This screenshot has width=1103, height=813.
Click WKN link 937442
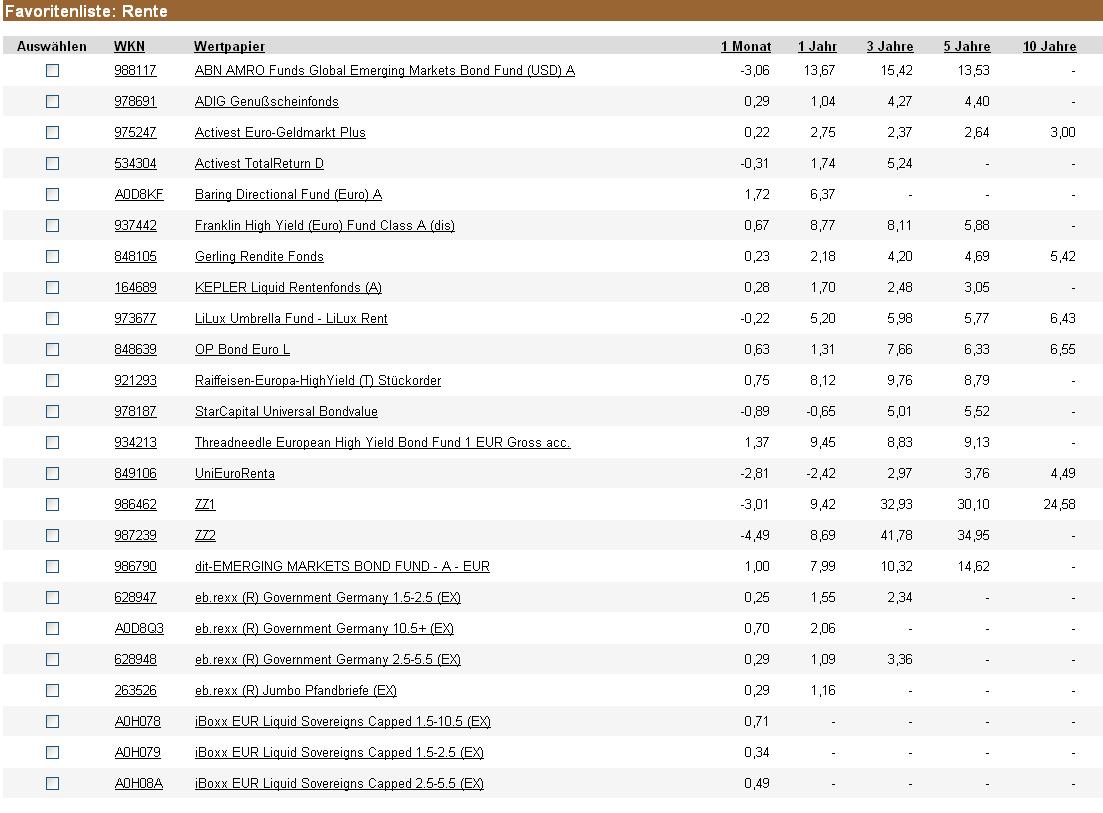135,225
